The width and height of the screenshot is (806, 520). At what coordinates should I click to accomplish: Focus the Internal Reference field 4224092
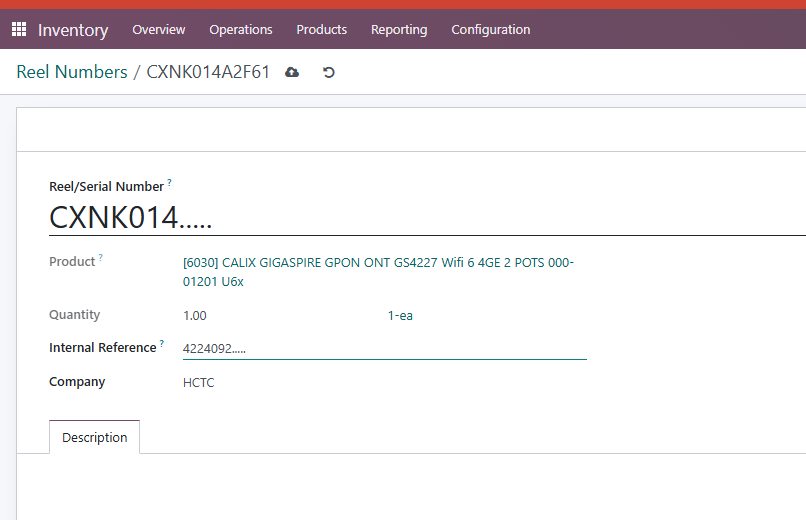tap(384, 349)
